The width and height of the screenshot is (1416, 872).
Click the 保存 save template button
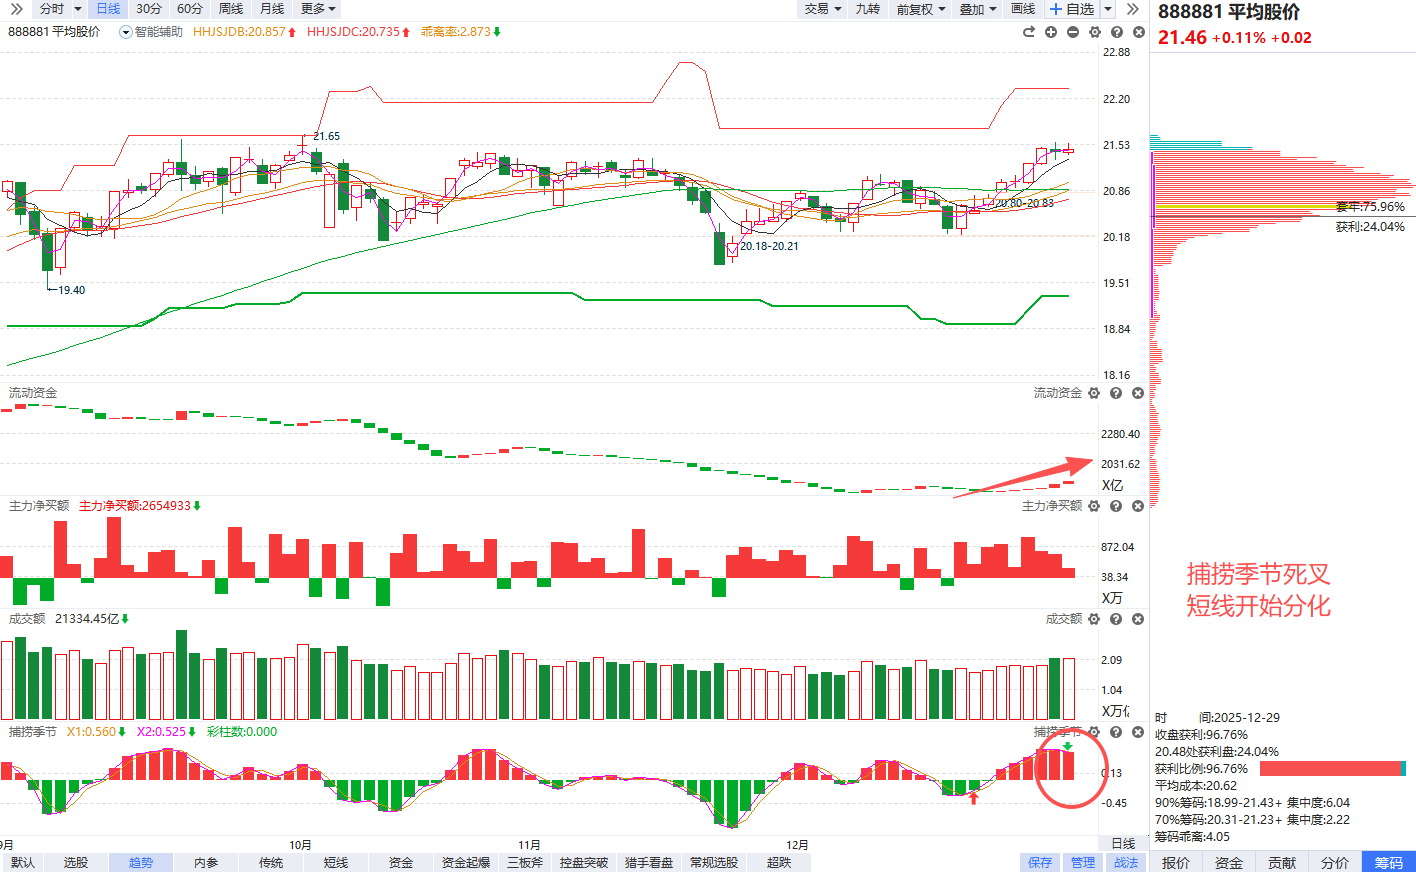1040,862
